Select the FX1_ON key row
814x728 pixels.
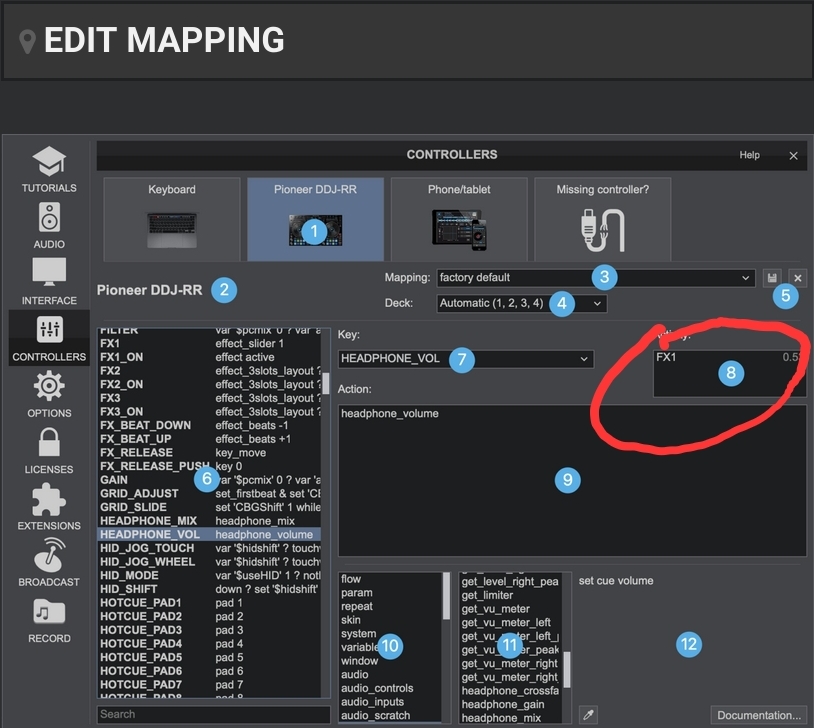coord(209,357)
